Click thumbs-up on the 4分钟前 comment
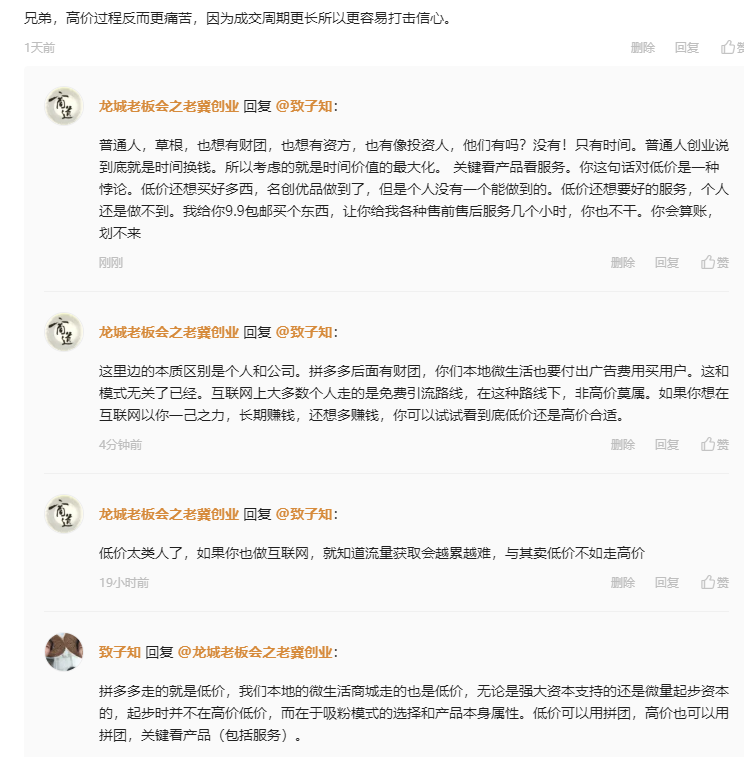This screenshot has height=757, width=744. [x=714, y=444]
